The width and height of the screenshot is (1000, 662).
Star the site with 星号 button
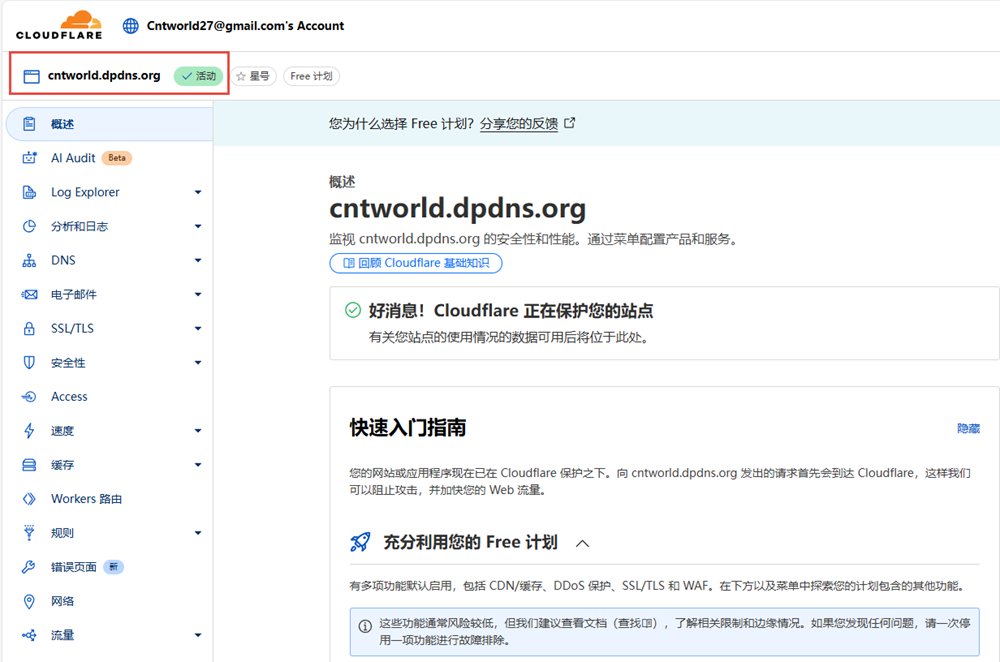click(253, 76)
